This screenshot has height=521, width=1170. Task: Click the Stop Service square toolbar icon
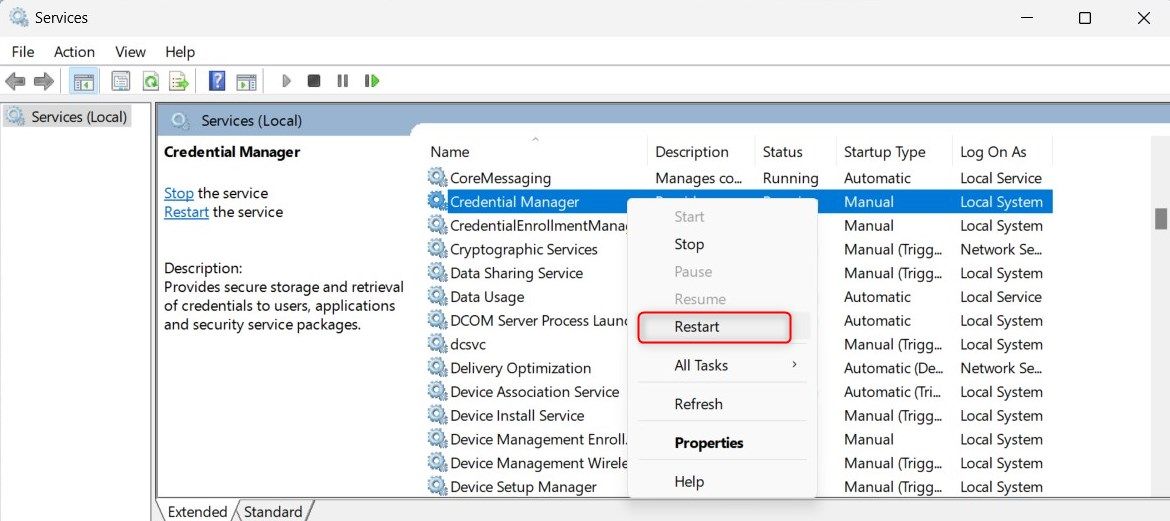[314, 81]
